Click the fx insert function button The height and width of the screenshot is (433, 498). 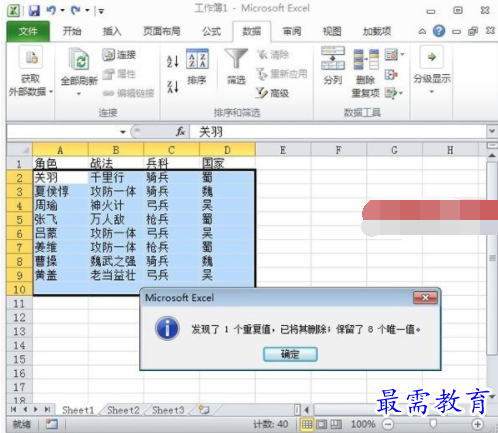[x=180, y=132]
